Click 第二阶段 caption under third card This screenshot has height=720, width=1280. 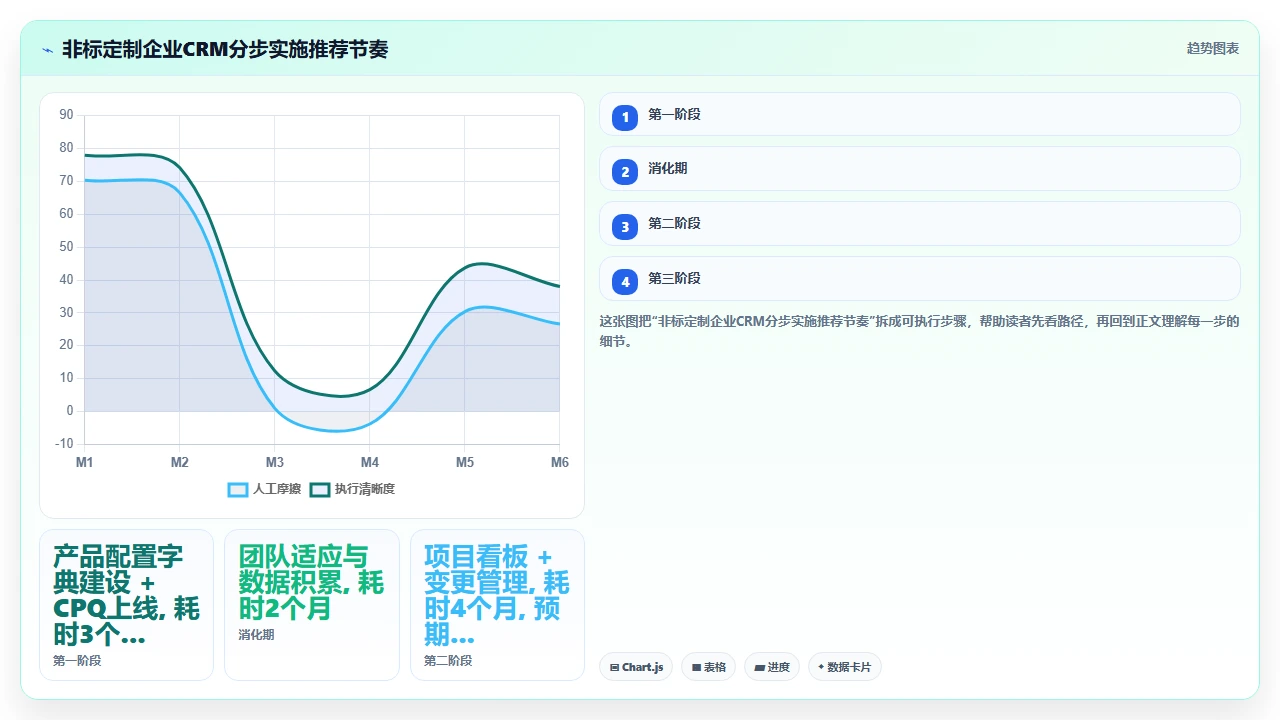pyautogui.click(x=448, y=661)
